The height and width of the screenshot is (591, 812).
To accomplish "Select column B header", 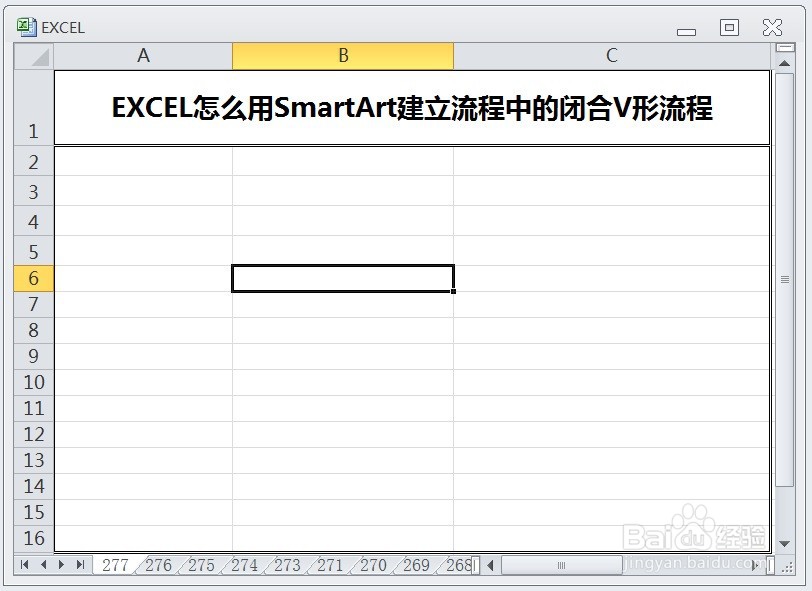I will tap(343, 56).
